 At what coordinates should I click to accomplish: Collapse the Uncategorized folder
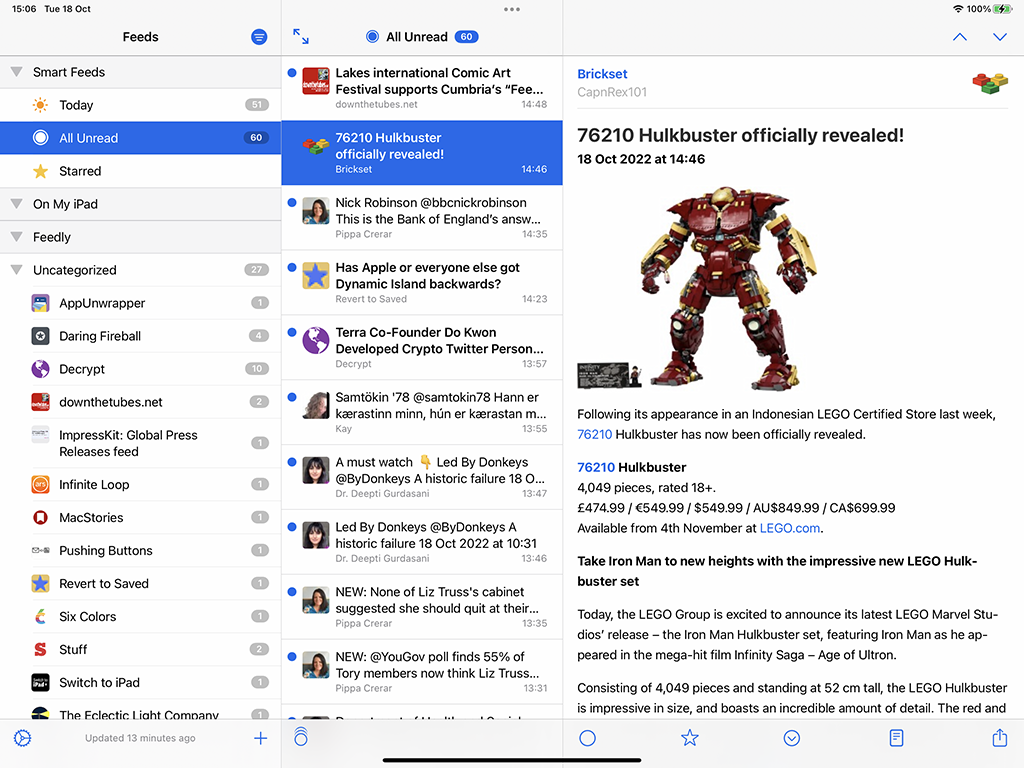click(17, 270)
